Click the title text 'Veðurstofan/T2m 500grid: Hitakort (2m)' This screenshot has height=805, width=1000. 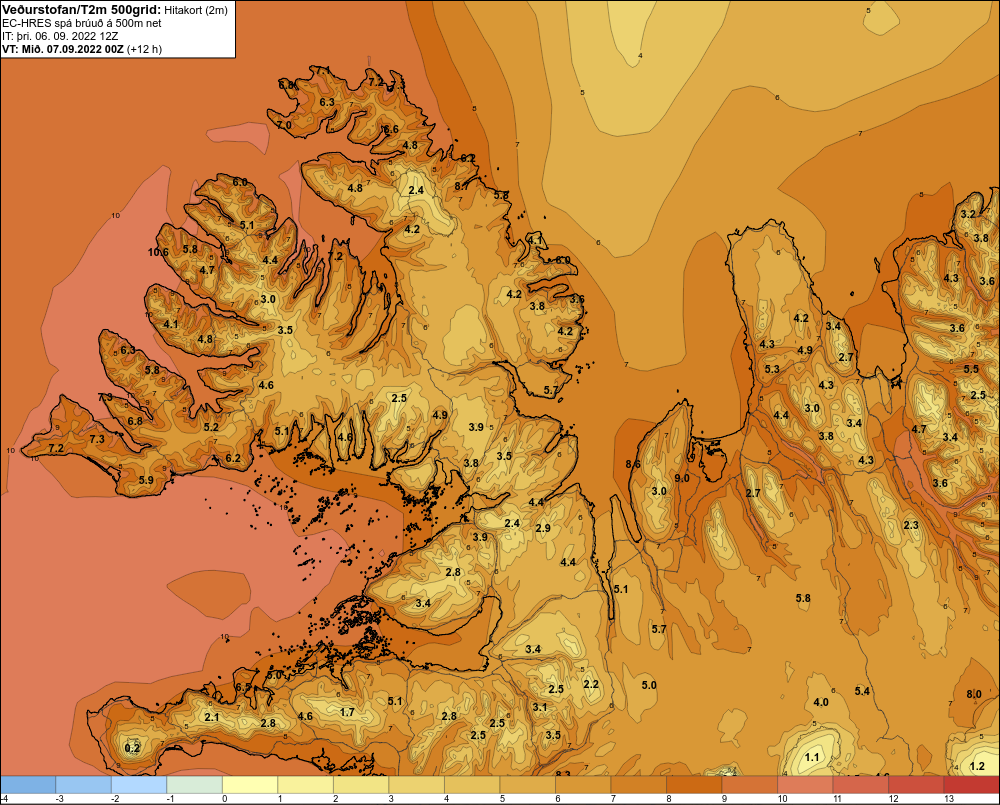(115, 10)
